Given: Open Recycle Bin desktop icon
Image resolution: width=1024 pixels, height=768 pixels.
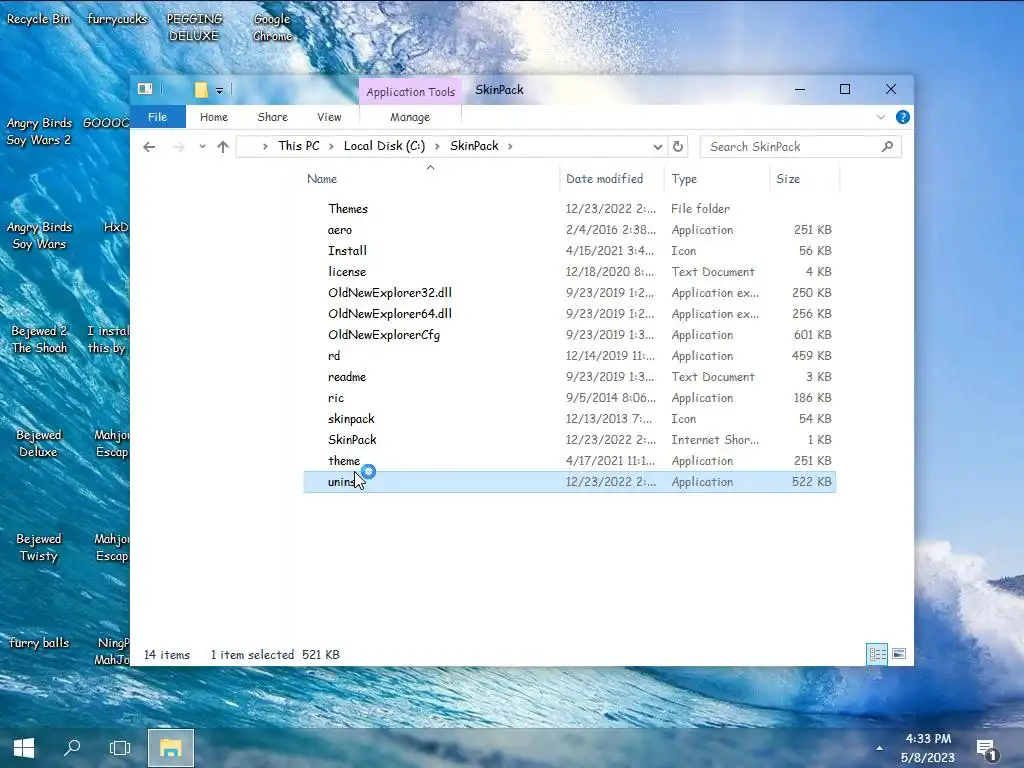Looking at the screenshot, I should tap(38, 19).
